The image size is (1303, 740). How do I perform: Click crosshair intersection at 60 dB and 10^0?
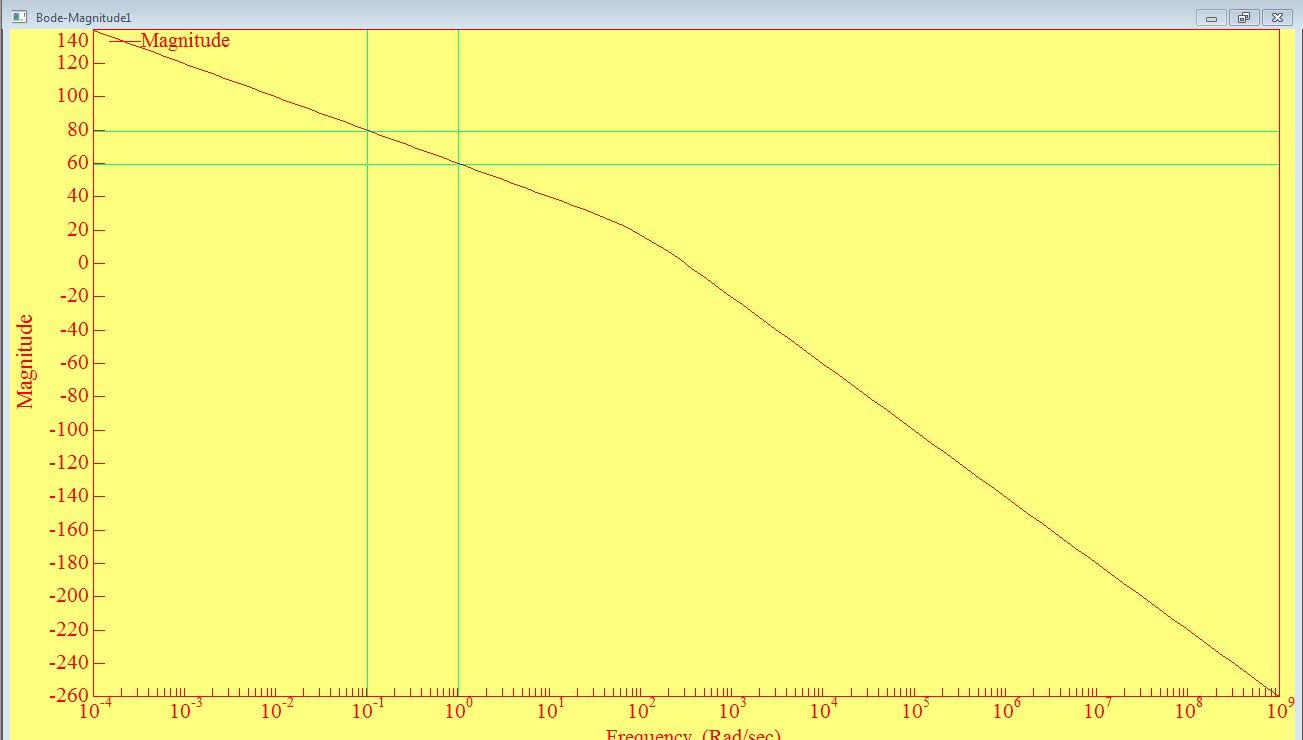click(x=458, y=164)
